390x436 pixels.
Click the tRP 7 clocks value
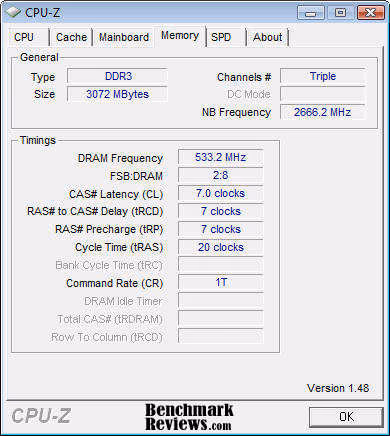(221, 229)
